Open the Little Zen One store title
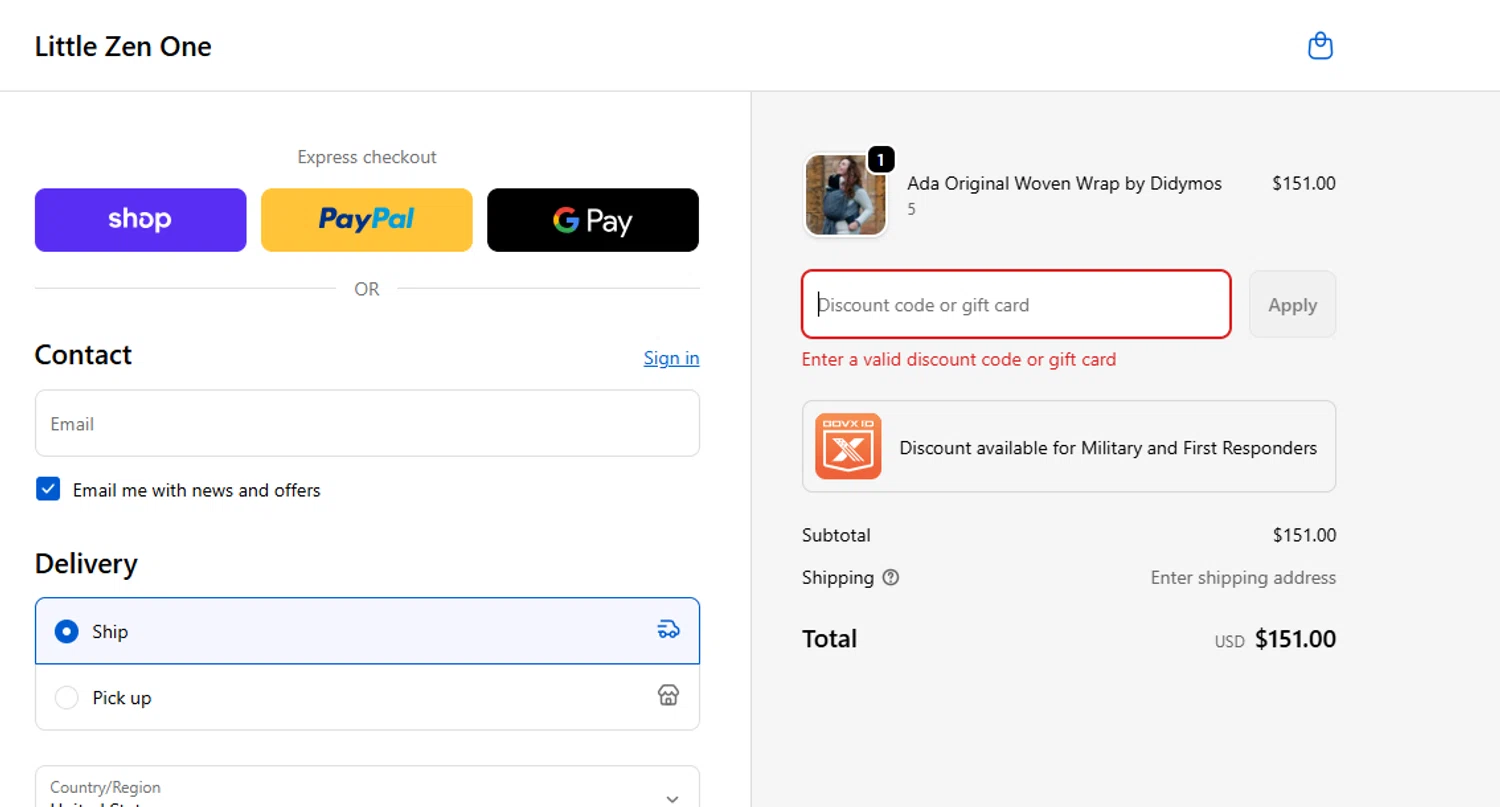This screenshot has width=1500, height=807. coord(123,46)
